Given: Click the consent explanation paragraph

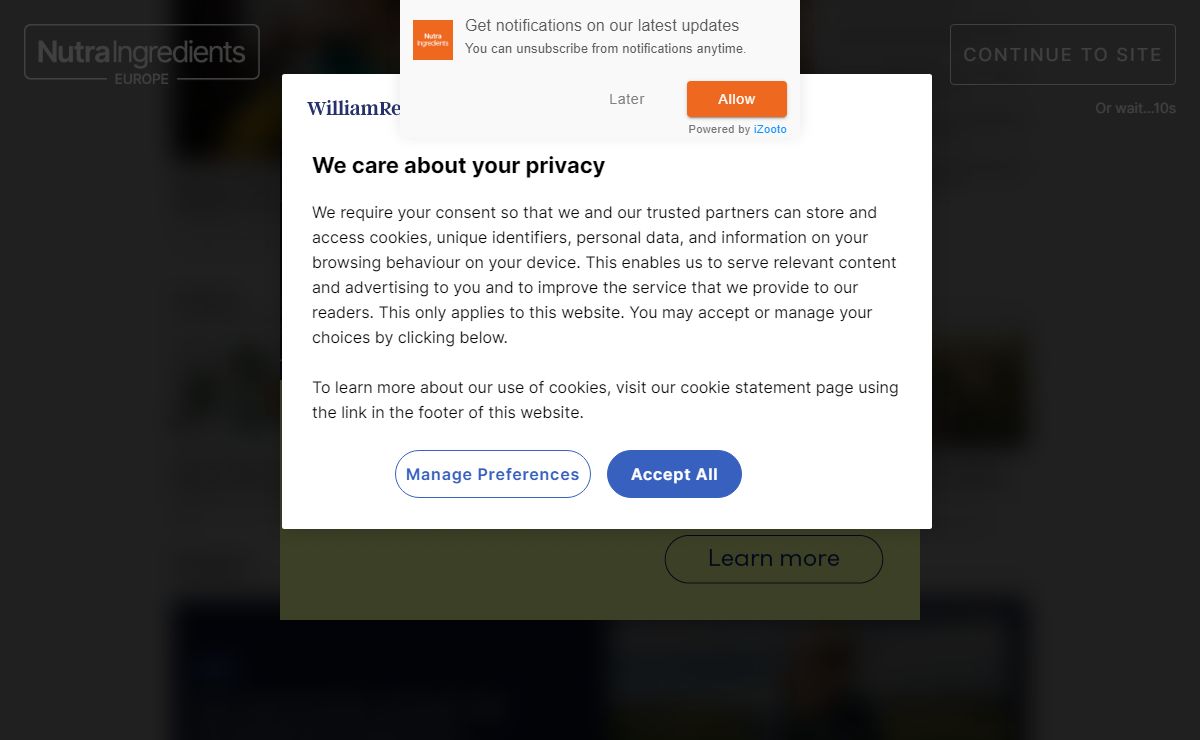Looking at the screenshot, I should [605, 275].
